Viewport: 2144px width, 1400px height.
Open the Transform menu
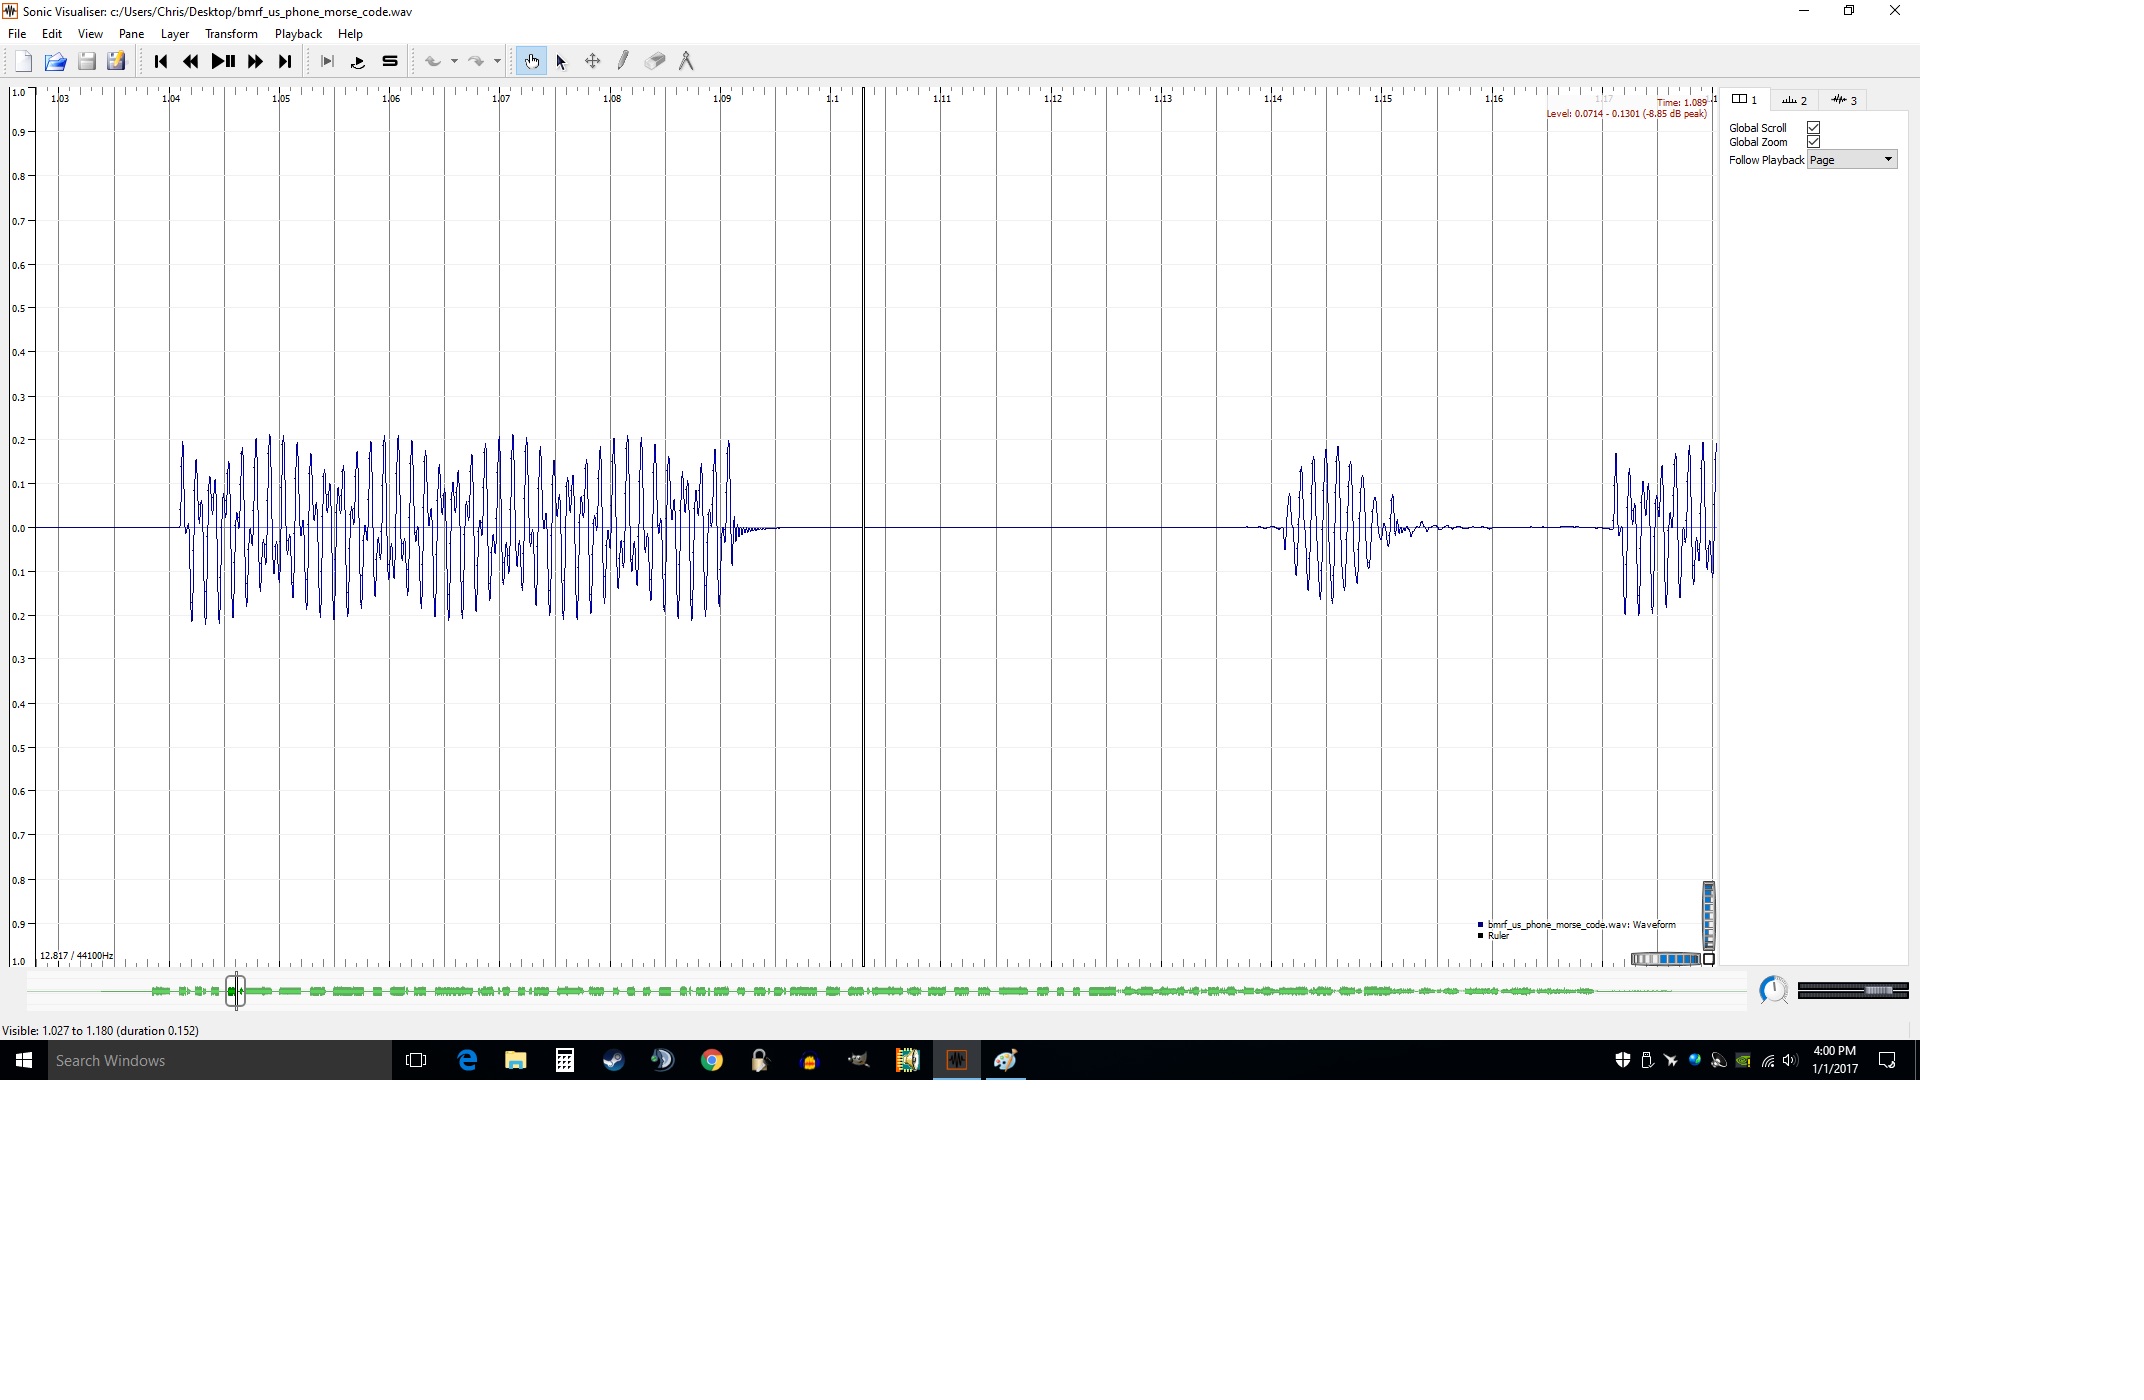(231, 34)
